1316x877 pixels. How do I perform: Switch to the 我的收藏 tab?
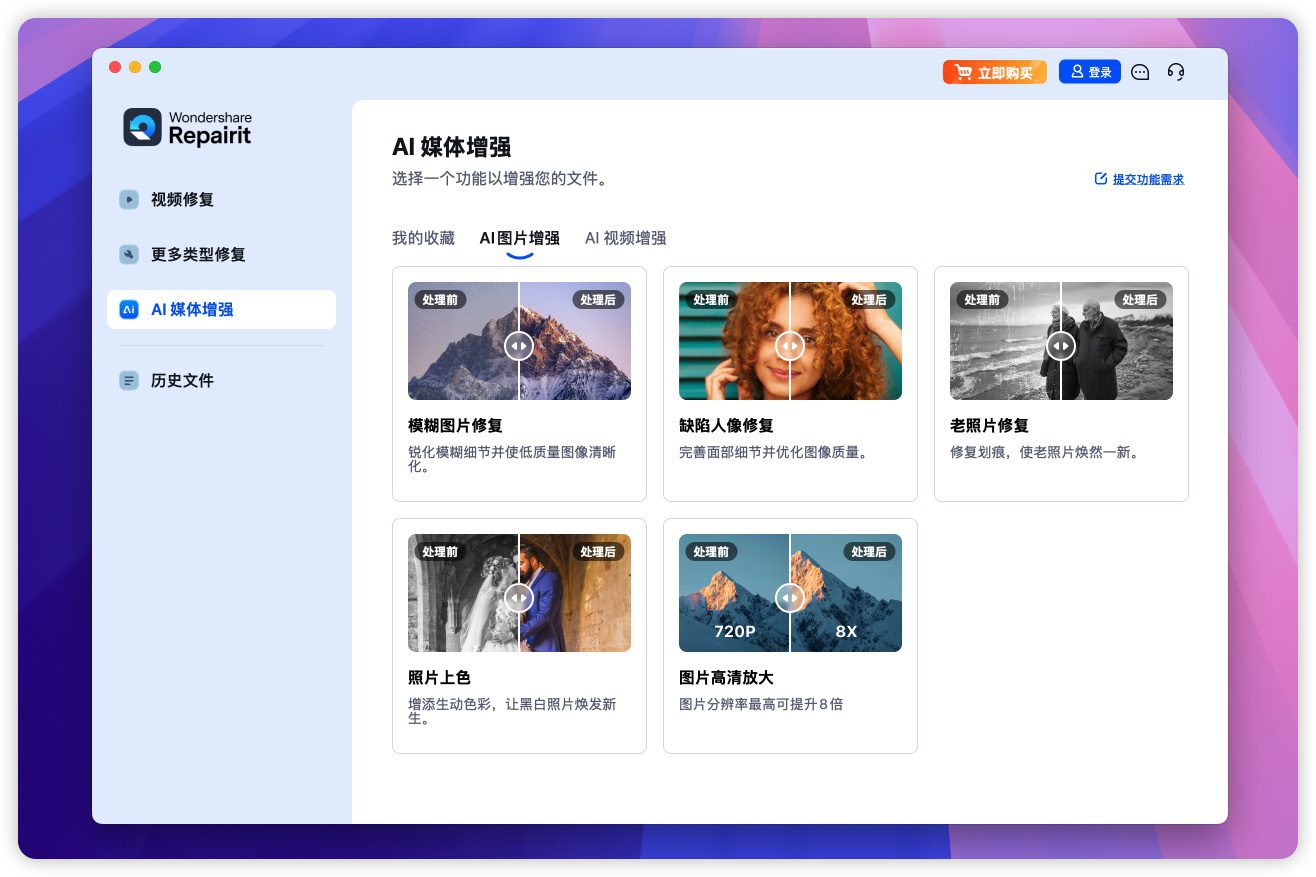[x=423, y=238]
